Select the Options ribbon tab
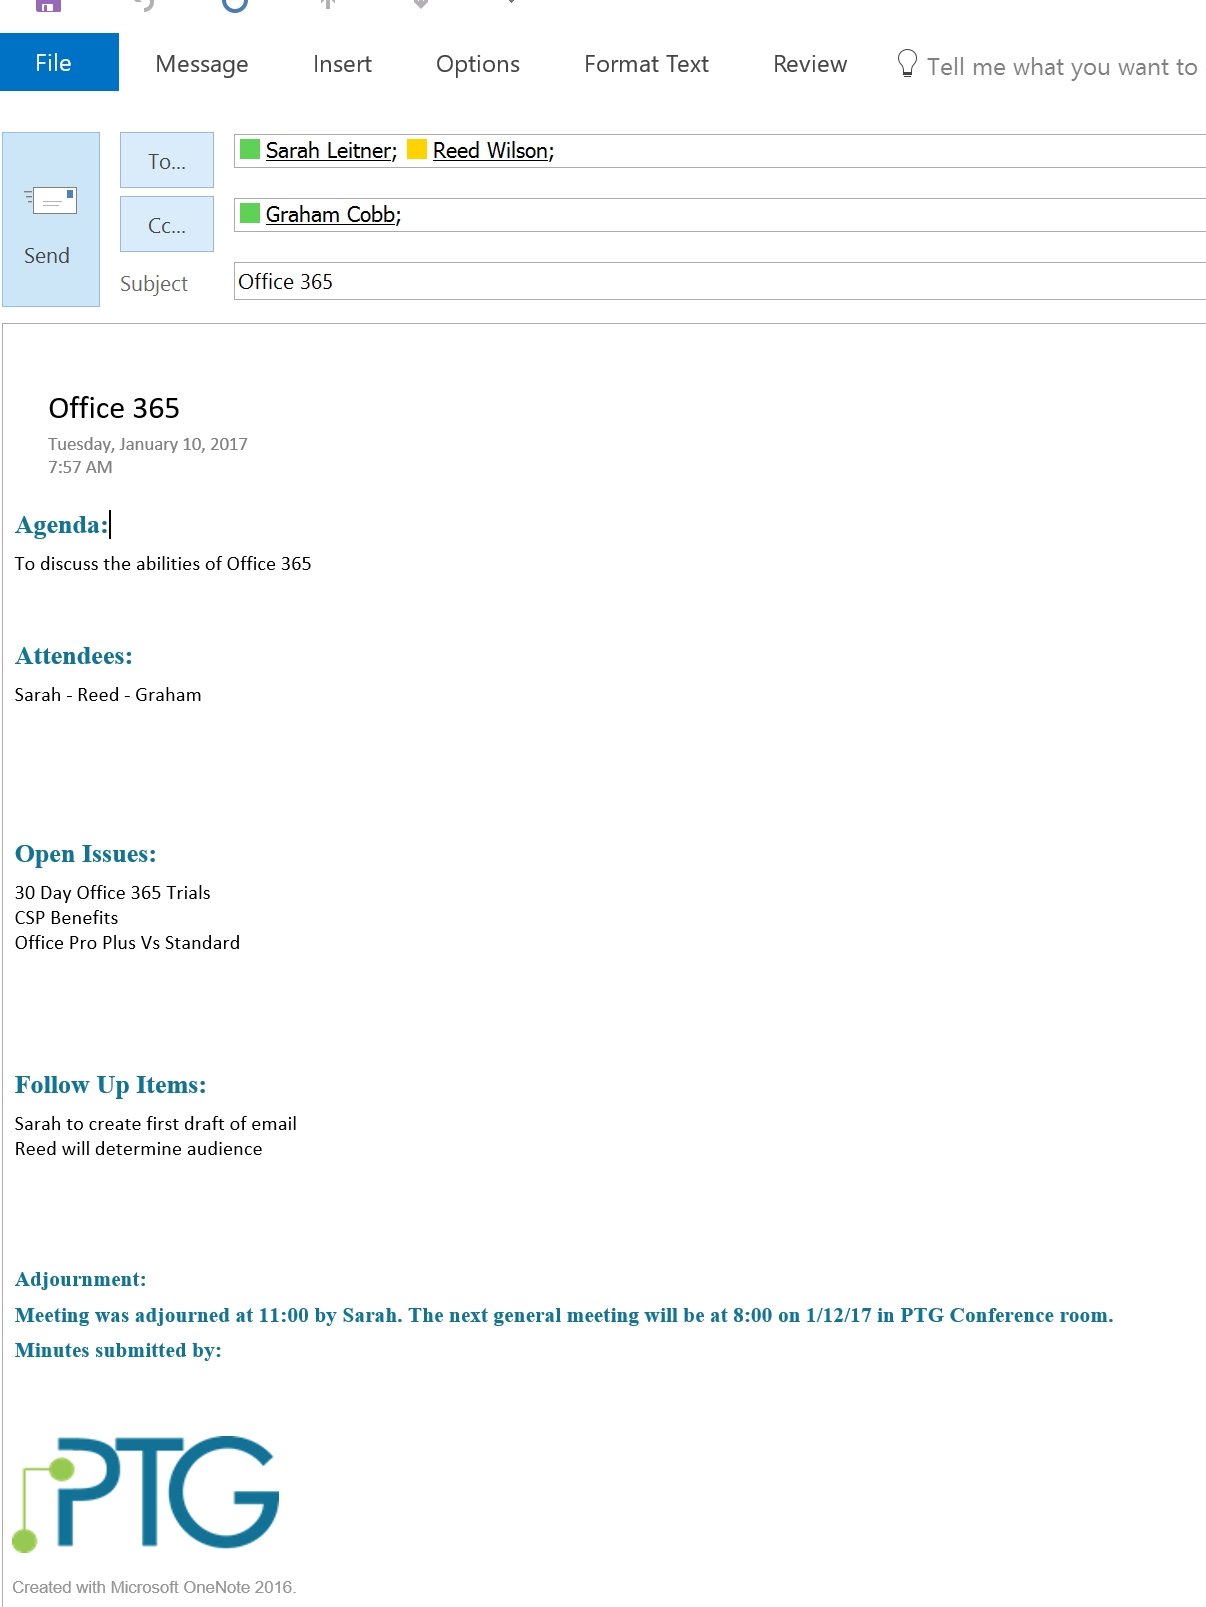This screenshot has width=1206, height=1607. point(478,64)
